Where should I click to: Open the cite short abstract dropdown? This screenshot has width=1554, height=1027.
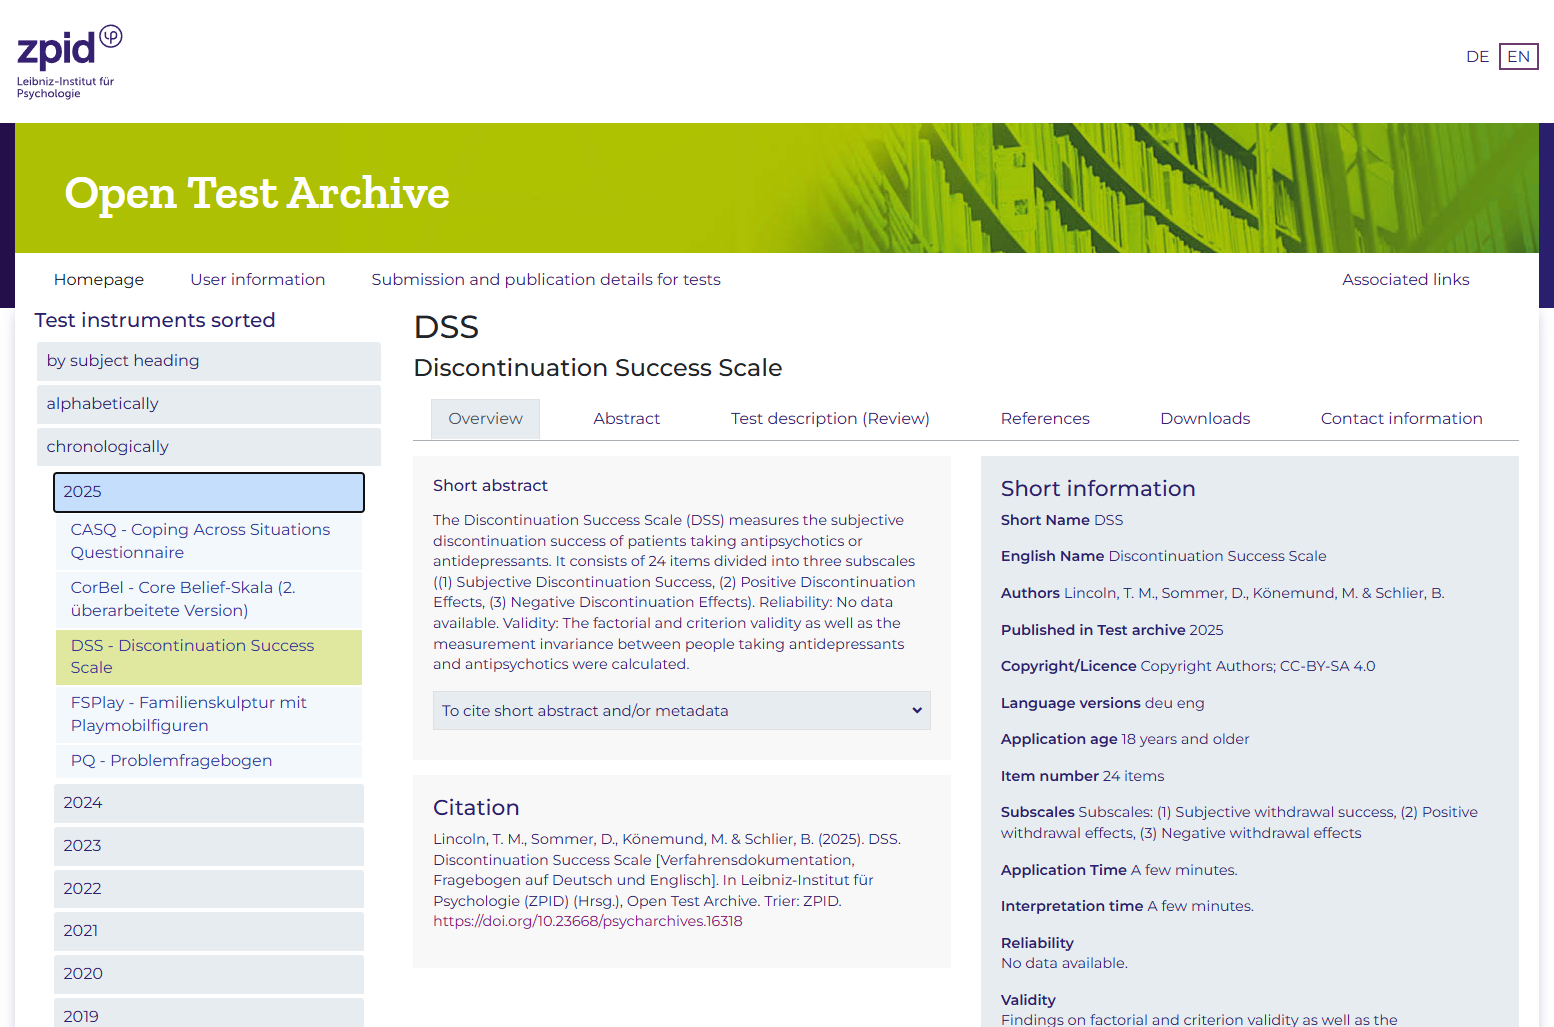coord(681,711)
